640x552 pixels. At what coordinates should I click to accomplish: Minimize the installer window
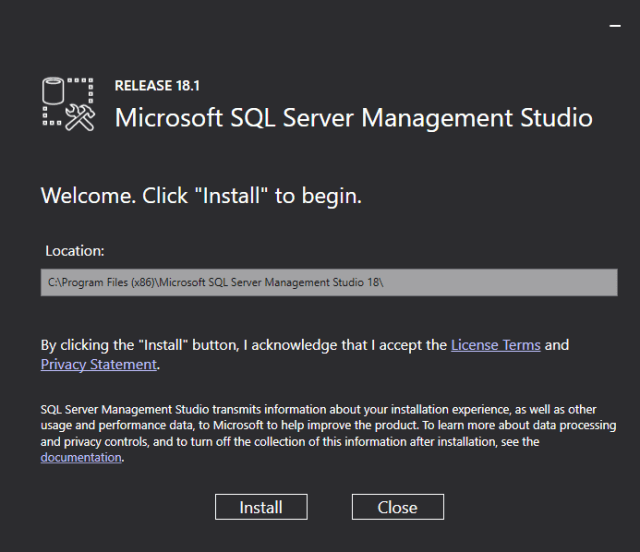point(614,23)
